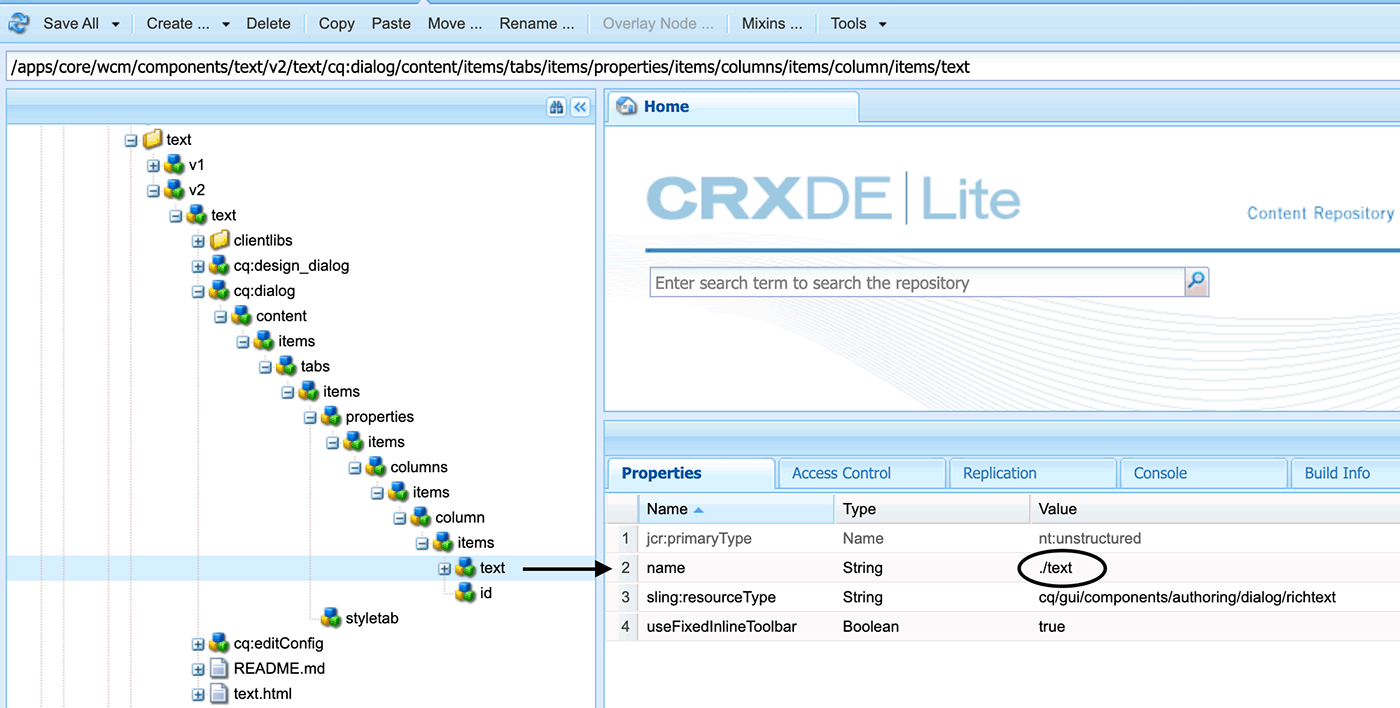Screen dimensions: 1400x708
Task: Click the binoculars search icon in tree panel
Action: coord(557,108)
